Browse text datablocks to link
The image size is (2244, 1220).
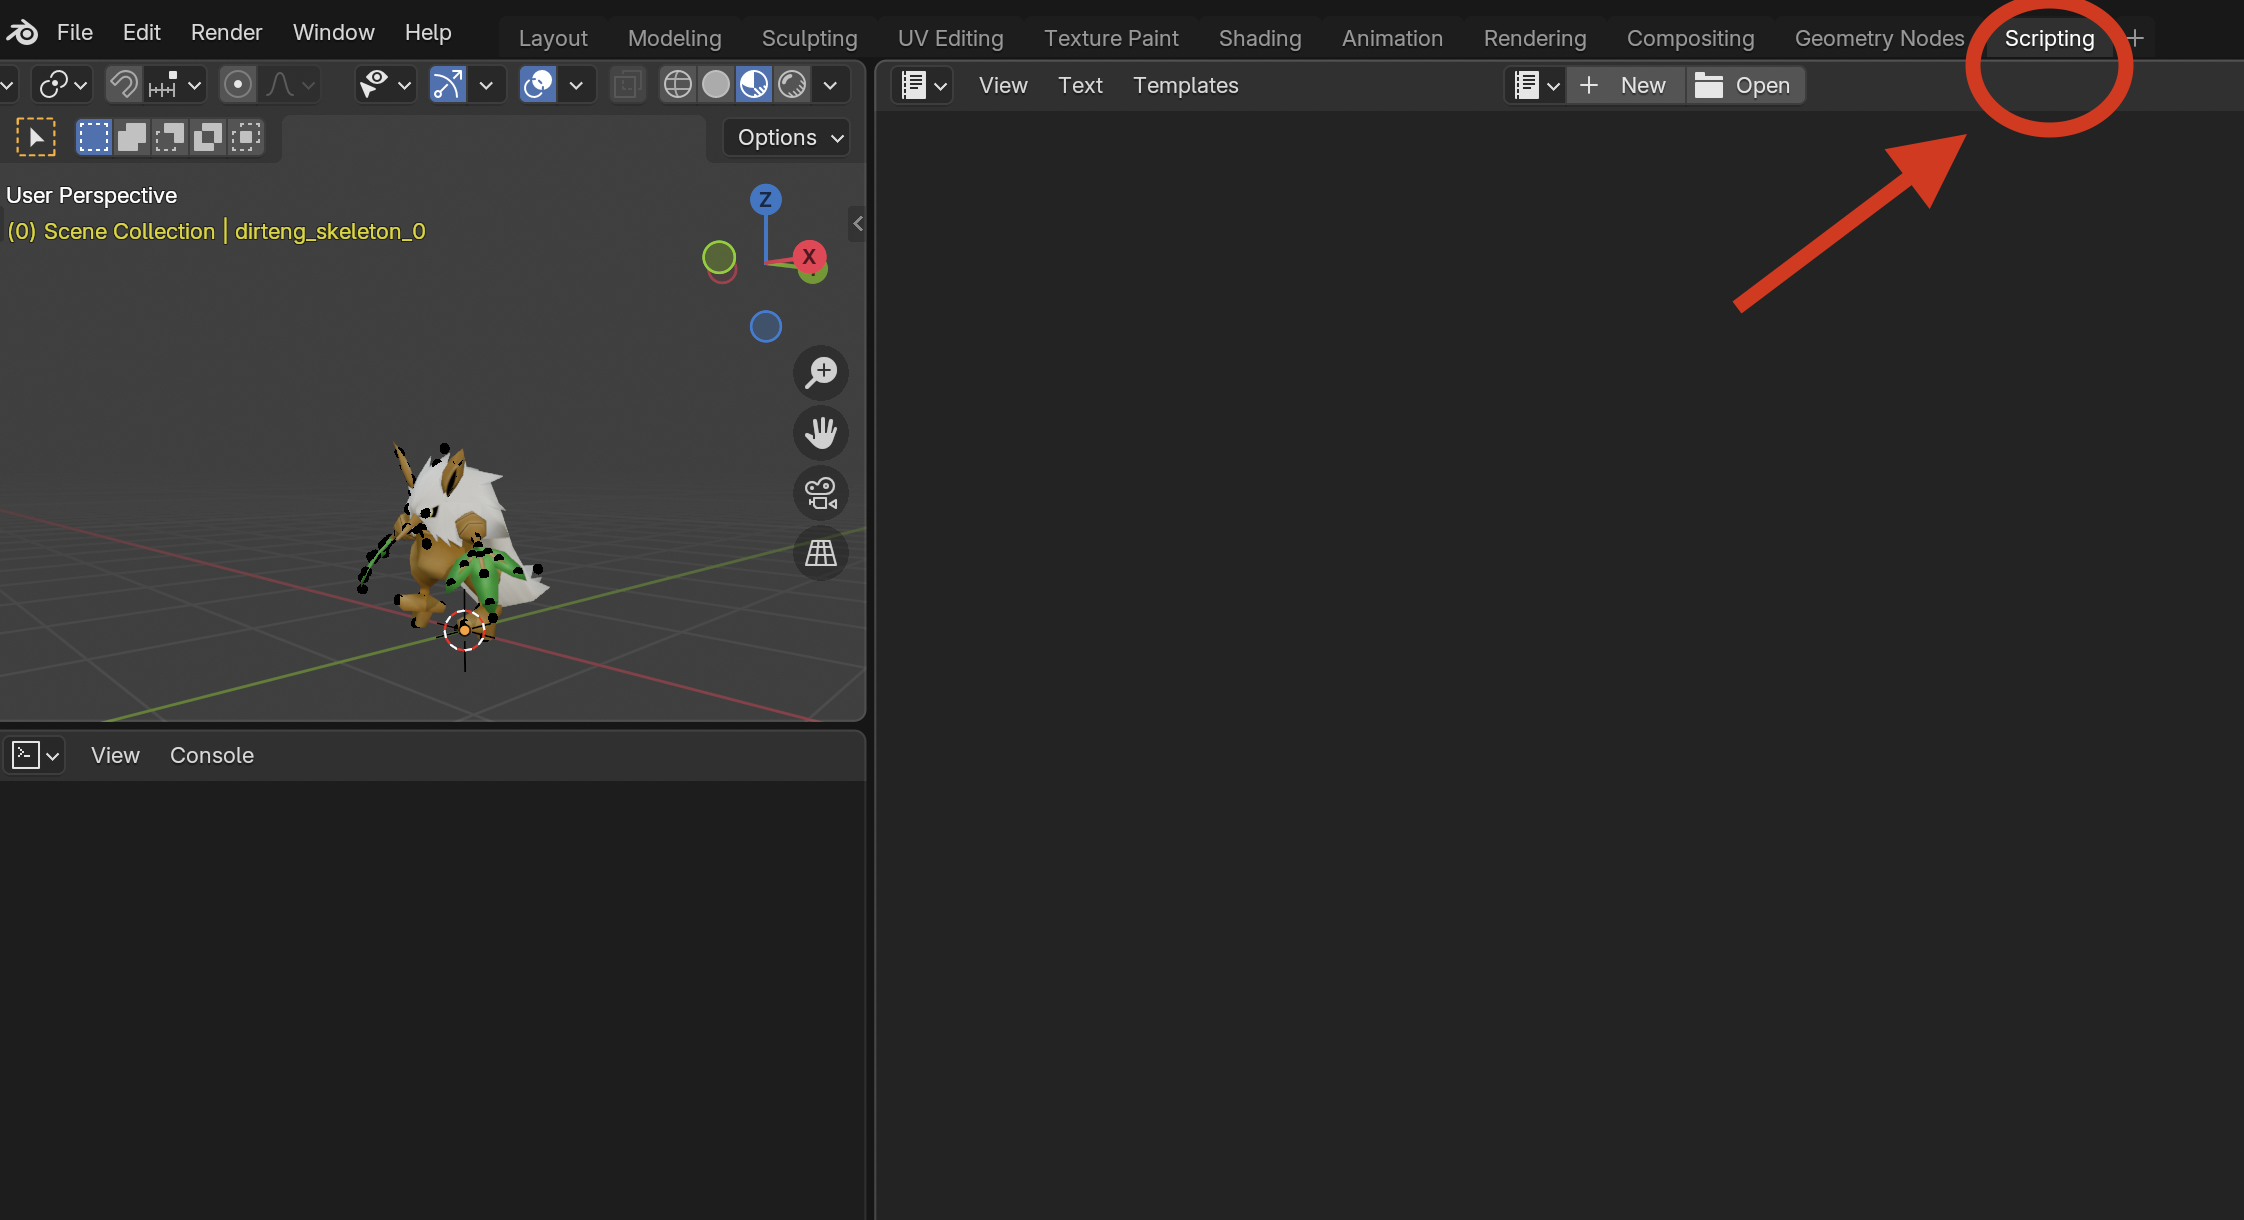[1536, 86]
